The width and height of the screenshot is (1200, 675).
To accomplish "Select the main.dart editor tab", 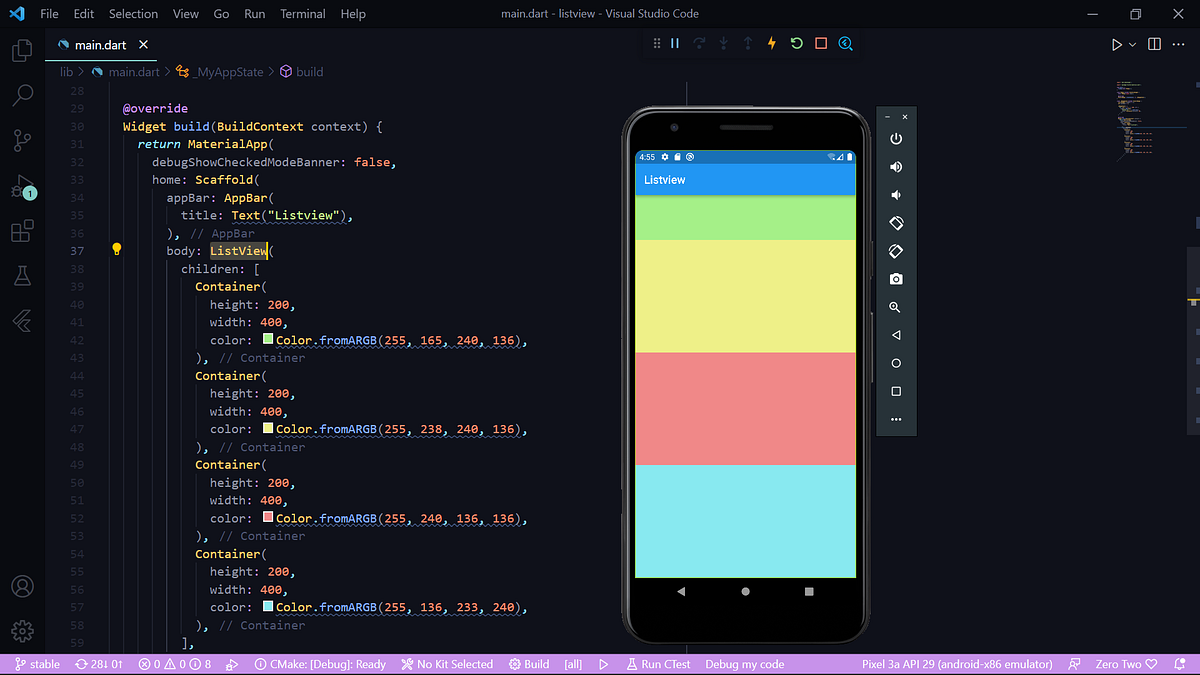I will coord(100,44).
